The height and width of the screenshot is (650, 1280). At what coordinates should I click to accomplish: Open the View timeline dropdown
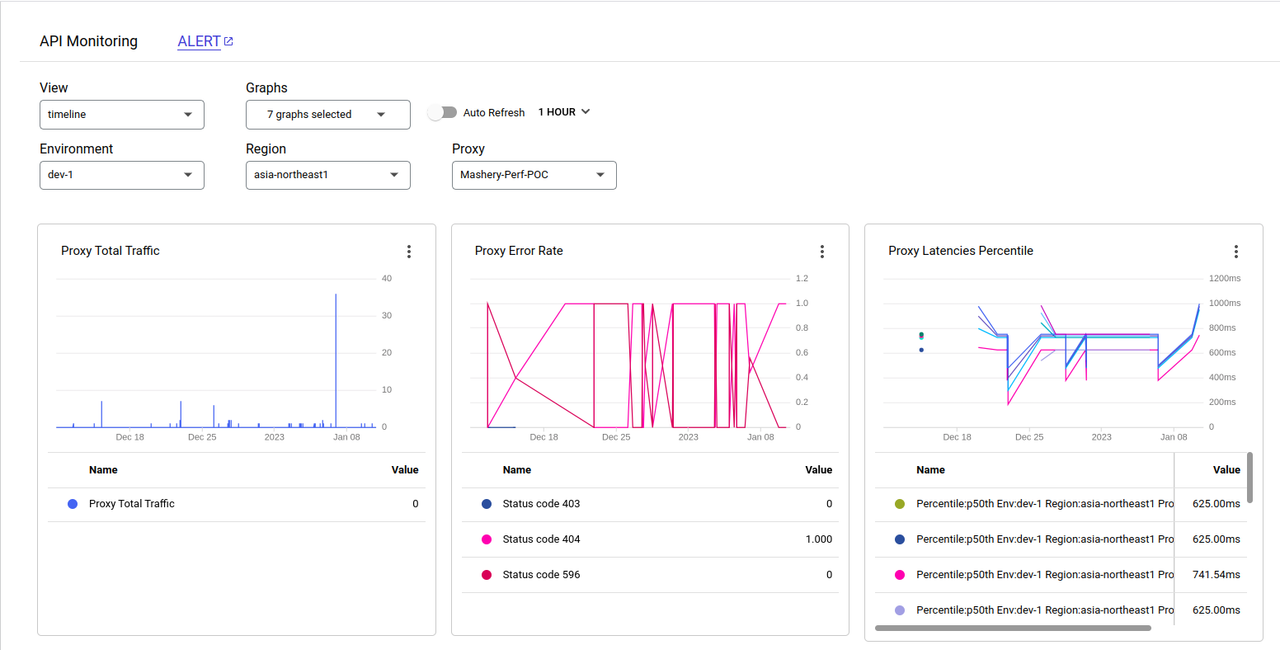(x=122, y=115)
